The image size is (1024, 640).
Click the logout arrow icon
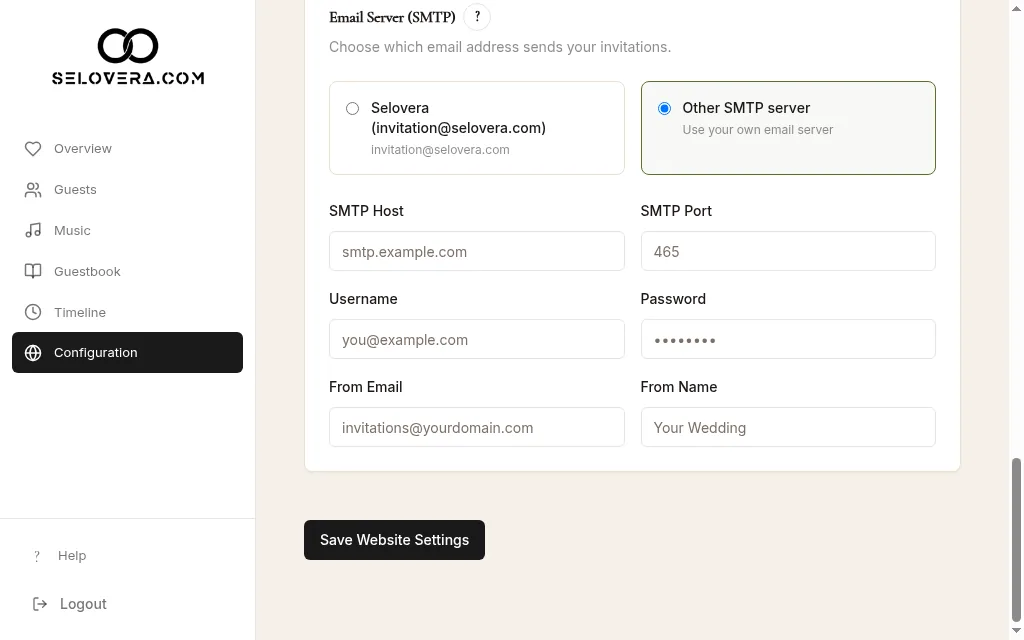coord(40,604)
